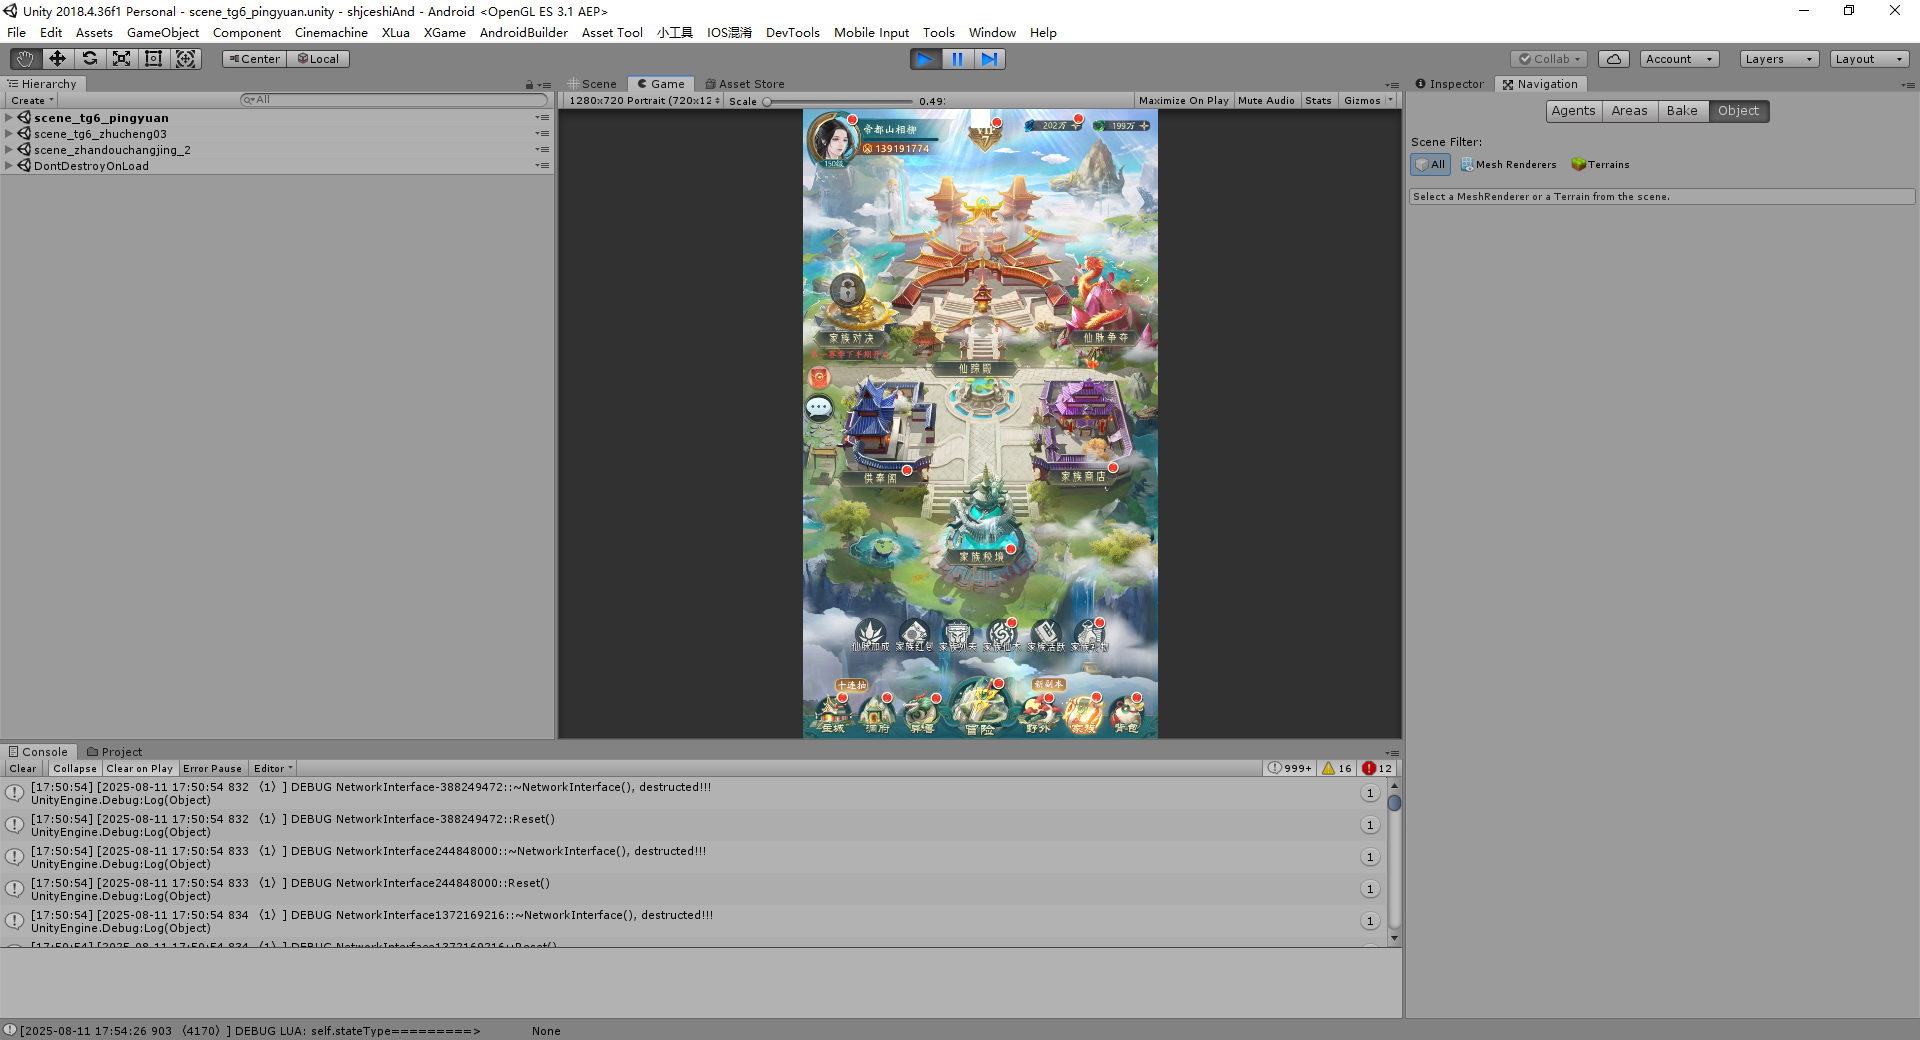
Task: Toggle info messages filter showing 999+
Action: point(1290,769)
